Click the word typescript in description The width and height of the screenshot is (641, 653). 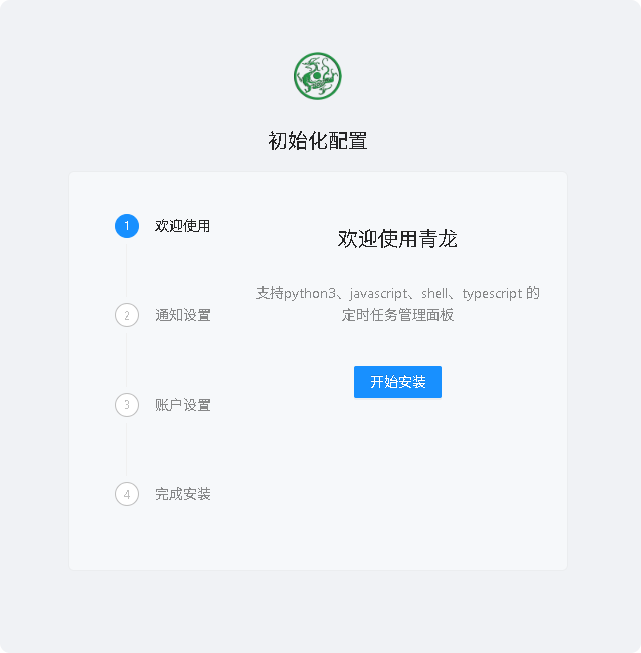click(492, 294)
